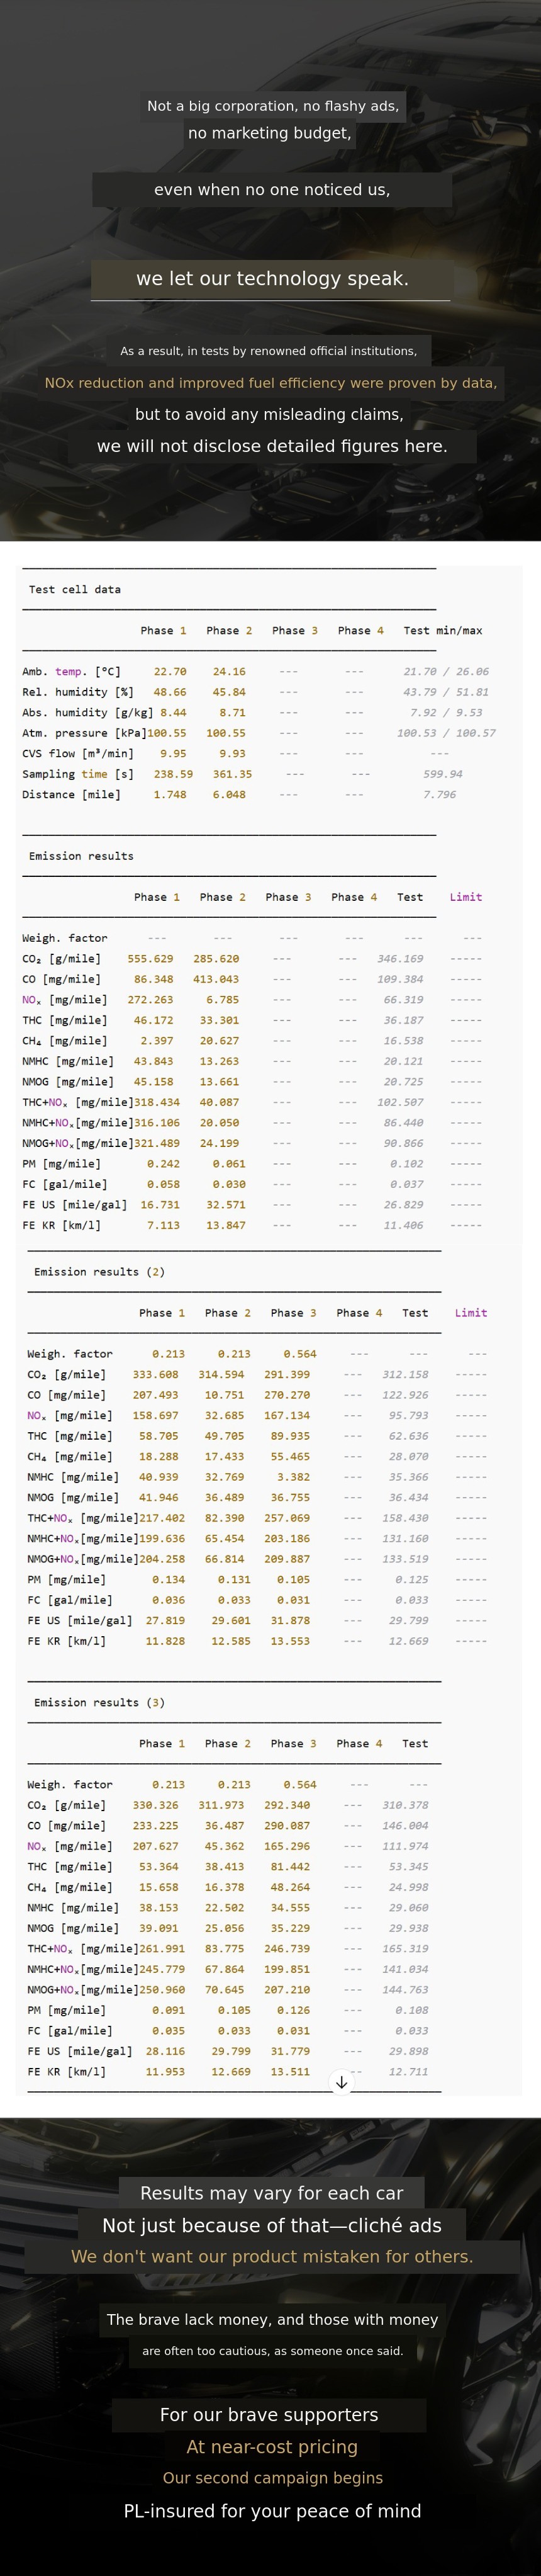541x2576 pixels.
Task: Click the 'Emission results (2)' heading
Action: [x=99, y=1272]
